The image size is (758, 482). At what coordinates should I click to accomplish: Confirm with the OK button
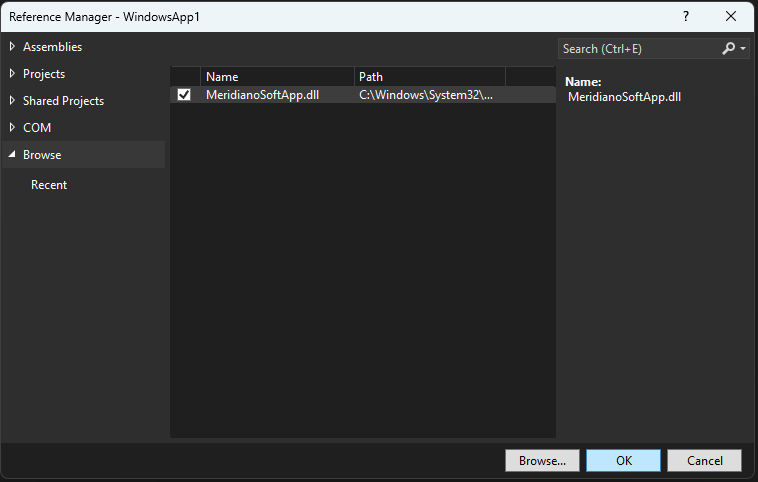pos(624,461)
